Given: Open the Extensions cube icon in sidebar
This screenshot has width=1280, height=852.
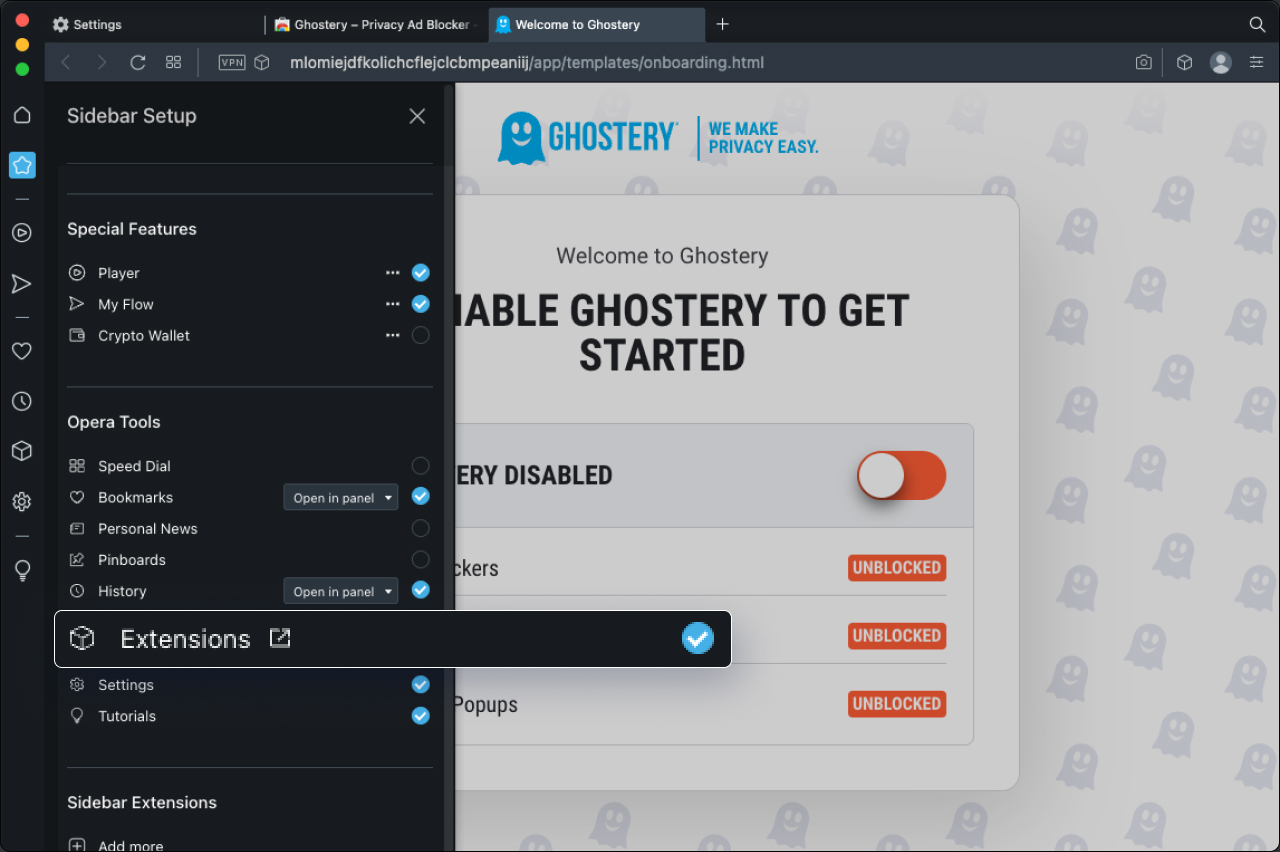Looking at the screenshot, I should pos(22,451).
